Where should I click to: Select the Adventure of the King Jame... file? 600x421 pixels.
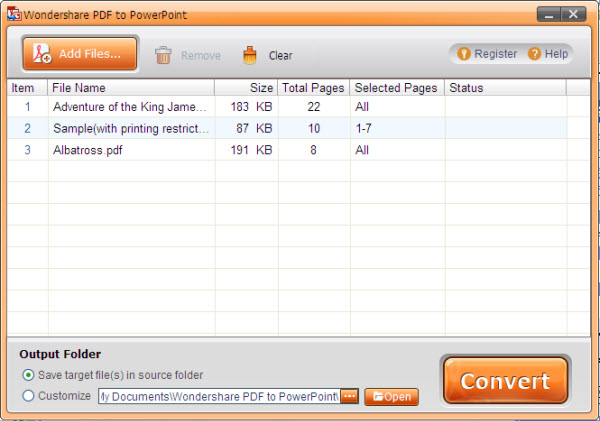coord(130,107)
